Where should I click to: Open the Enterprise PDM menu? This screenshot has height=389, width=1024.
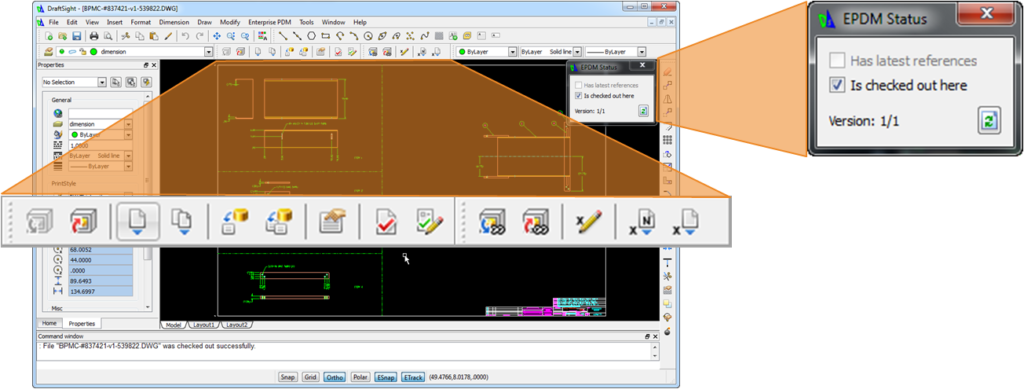tap(270, 22)
